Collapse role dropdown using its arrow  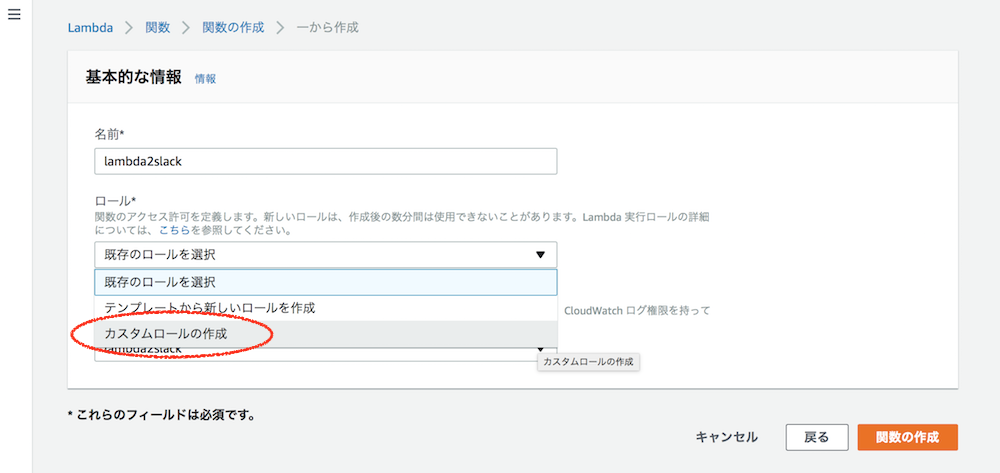pos(540,255)
